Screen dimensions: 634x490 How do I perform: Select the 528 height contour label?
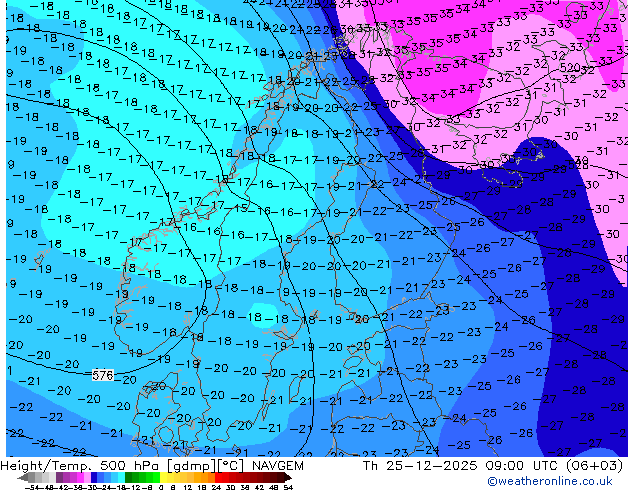(578, 165)
